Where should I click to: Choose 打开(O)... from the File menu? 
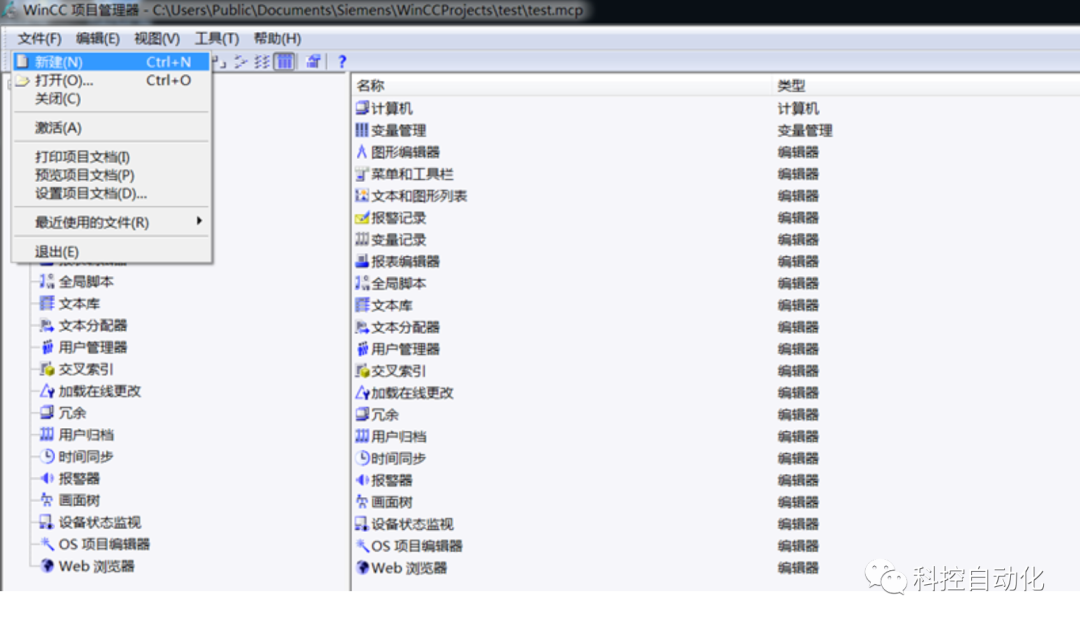click(111, 81)
